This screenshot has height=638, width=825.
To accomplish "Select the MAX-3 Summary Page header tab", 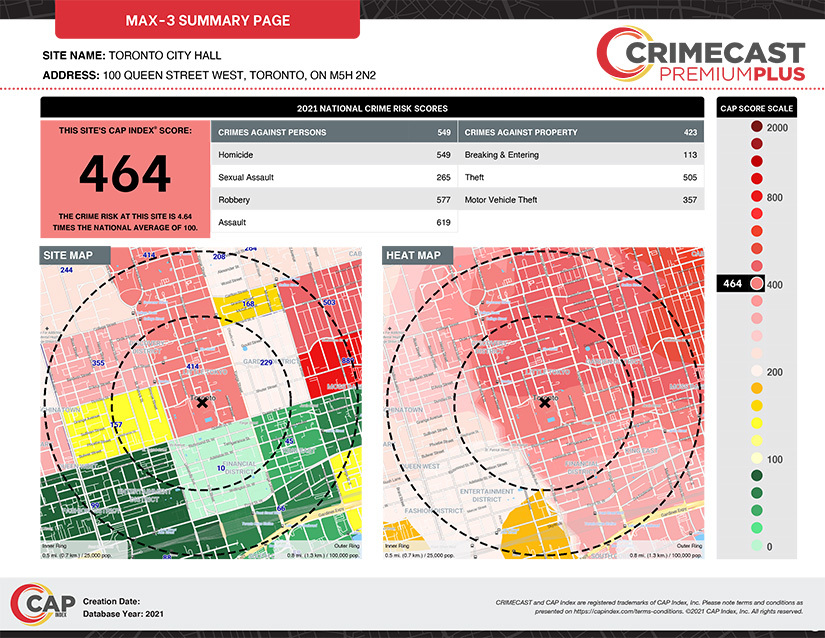I will (207, 20).
